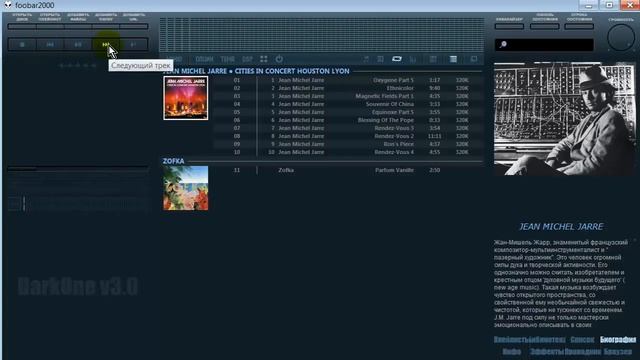Screen dimensions: 640x360
Task: Select the track Rendez-Vous 2
Action: [x=347, y=136]
